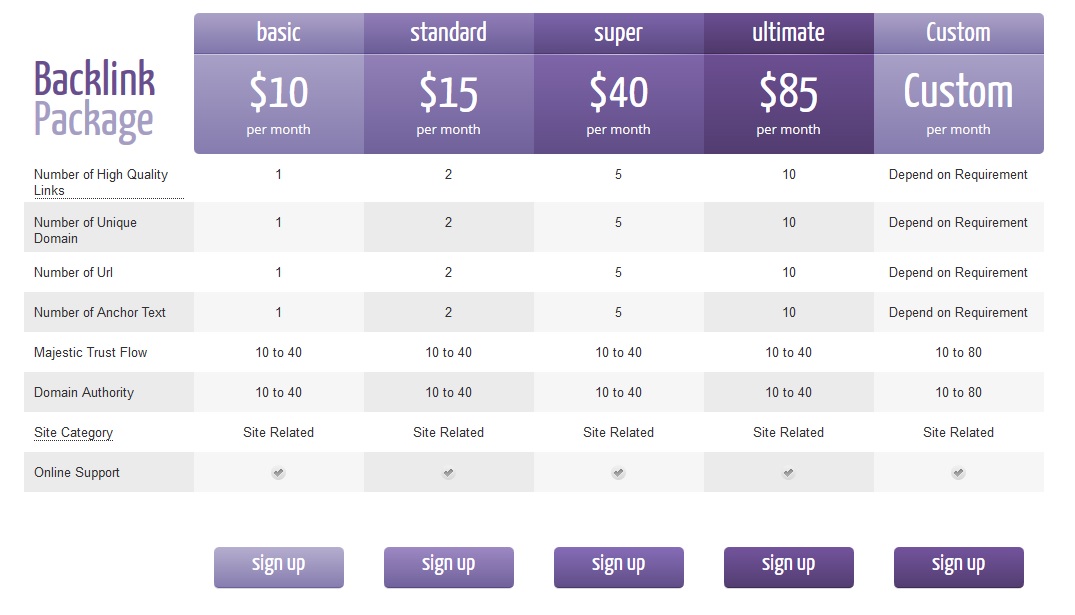Sign up for the ultimate package
The image size is (1075, 615).
[x=788, y=567]
